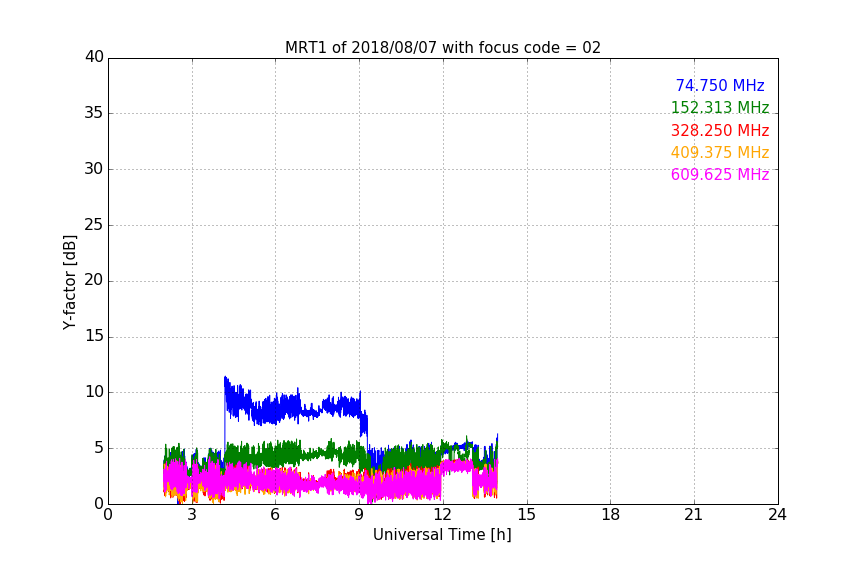Click the plot title MRT1 of 2018/08/07
Image resolution: width=864 pixels, height=576 pixels.
[x=442, y=47]
